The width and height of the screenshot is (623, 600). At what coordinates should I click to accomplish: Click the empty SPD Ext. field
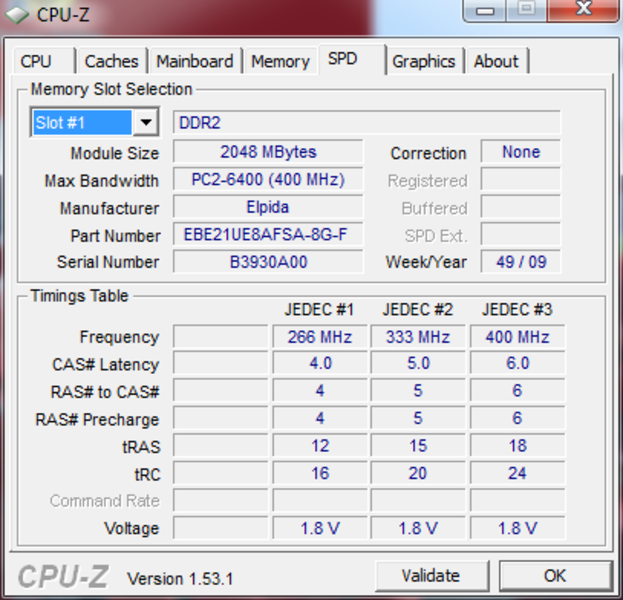521,234
